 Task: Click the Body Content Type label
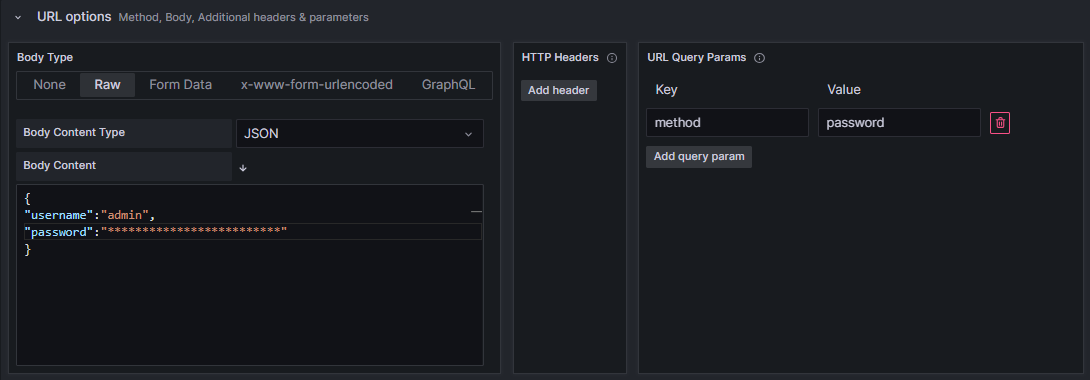[x=74, y=132]
